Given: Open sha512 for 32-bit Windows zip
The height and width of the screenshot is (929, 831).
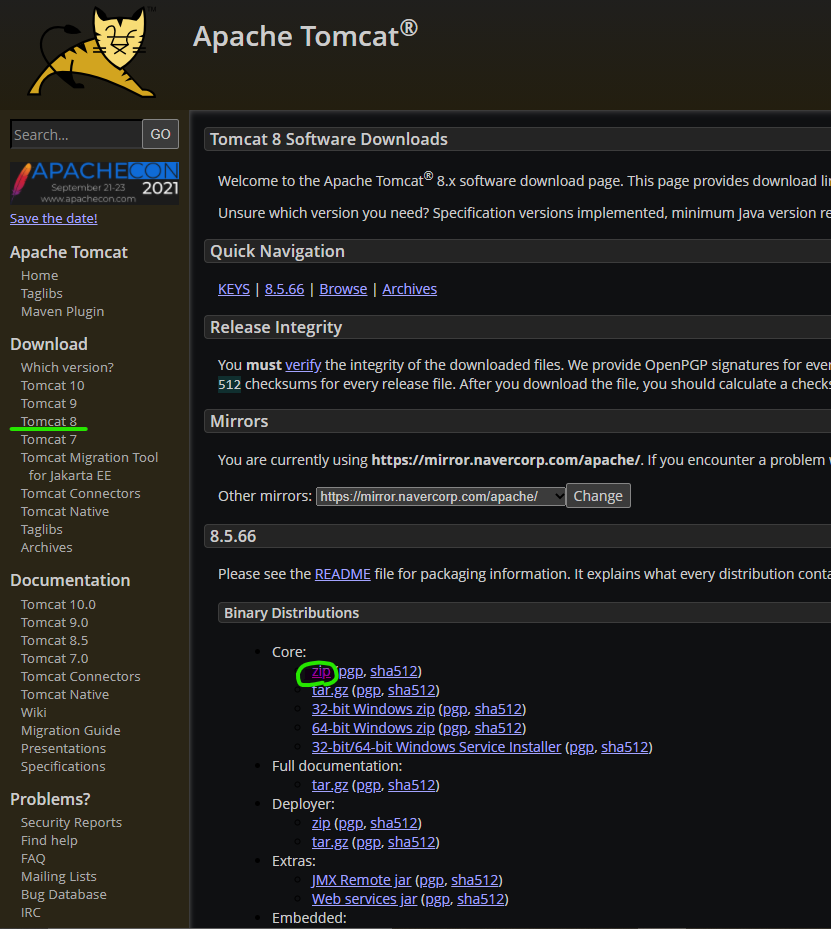Looking at the screenshot, I should coord(499,709).
